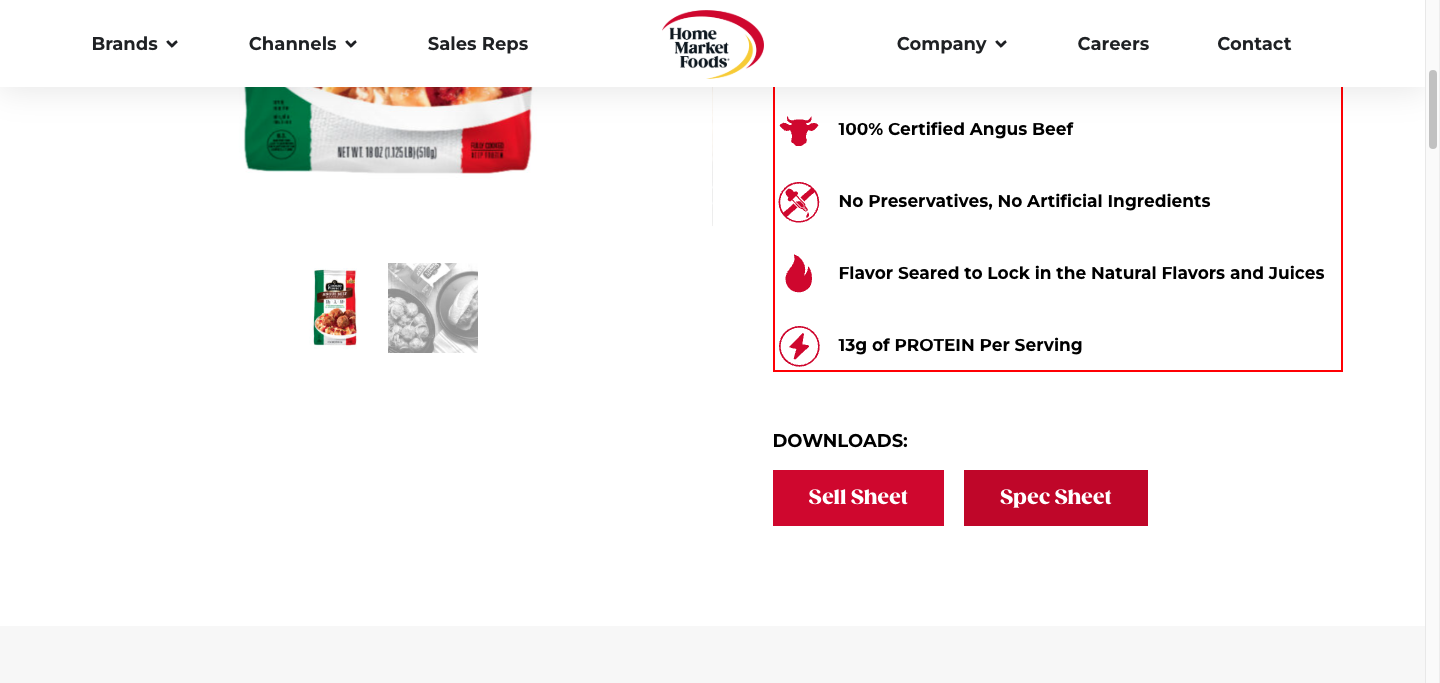Click the protein lightning bolt icon
1440x683 pixels.
tap(799, 346)
